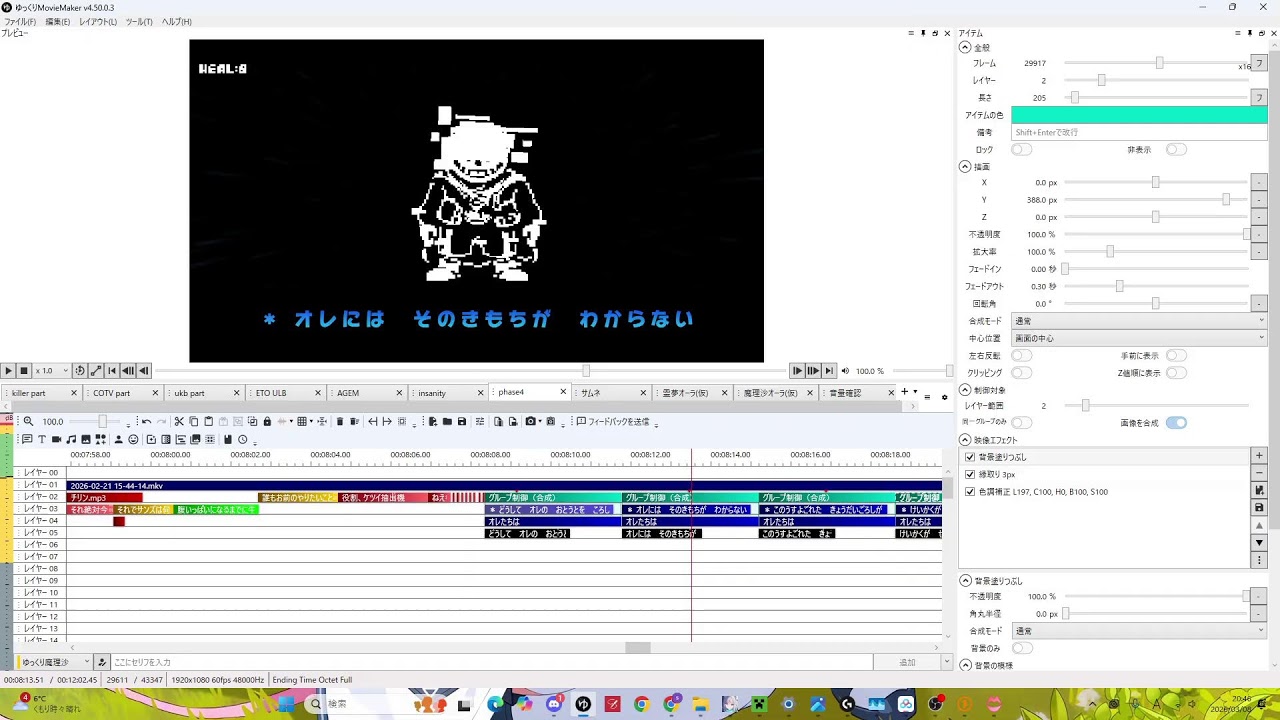Image resolution: width=1280 pixels, height=720 pixels.
Task: Click the clock icon in timeline toolbar
Action: coord(243,439)
